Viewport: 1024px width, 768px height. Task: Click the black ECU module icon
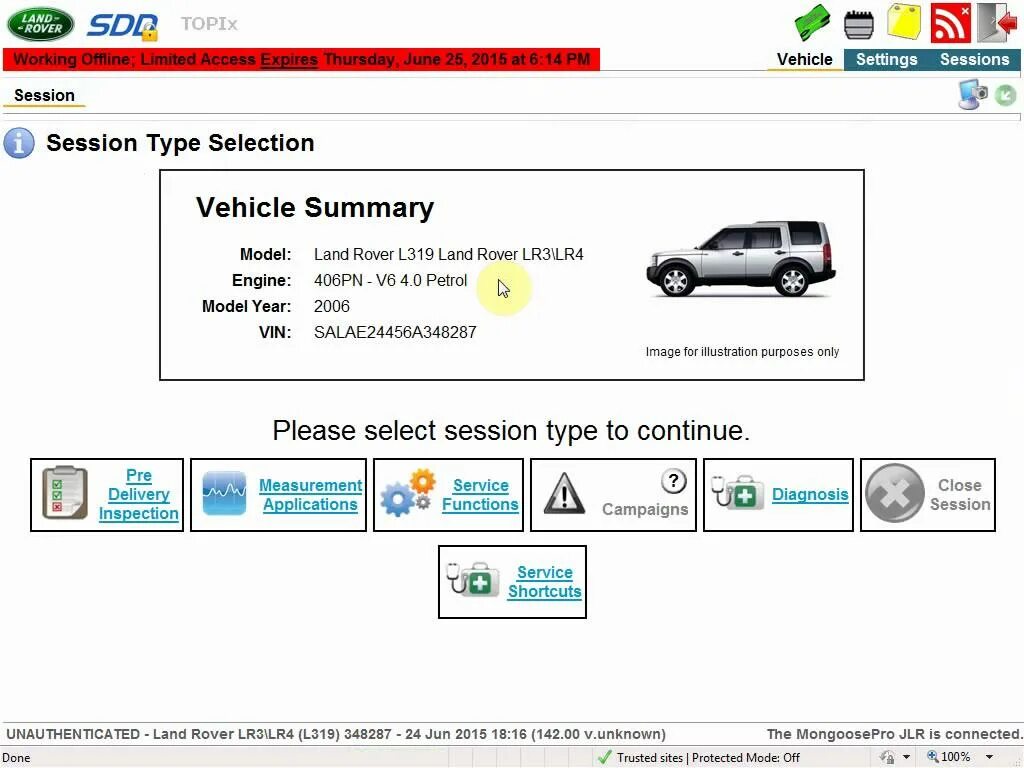859,24
